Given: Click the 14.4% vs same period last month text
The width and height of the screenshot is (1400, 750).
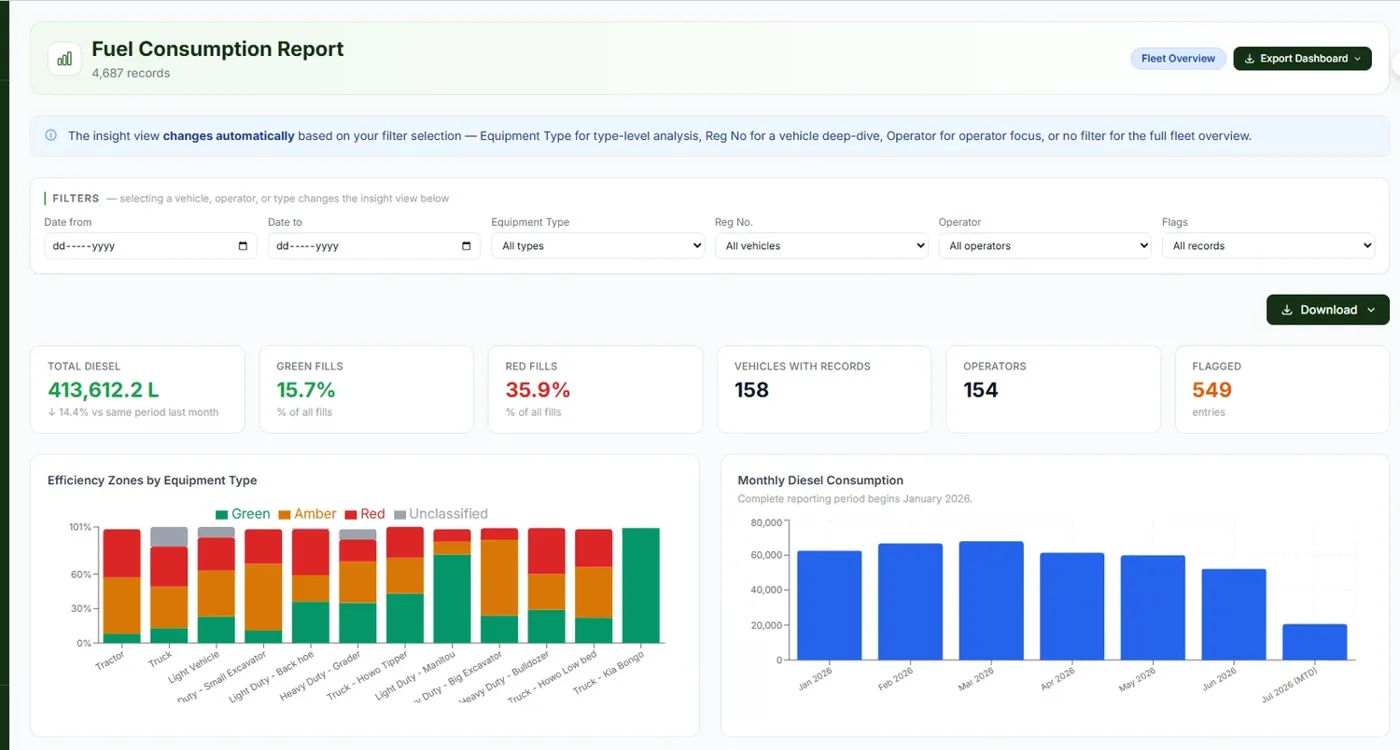Looking at the screenshot, I should click(133, 412).
